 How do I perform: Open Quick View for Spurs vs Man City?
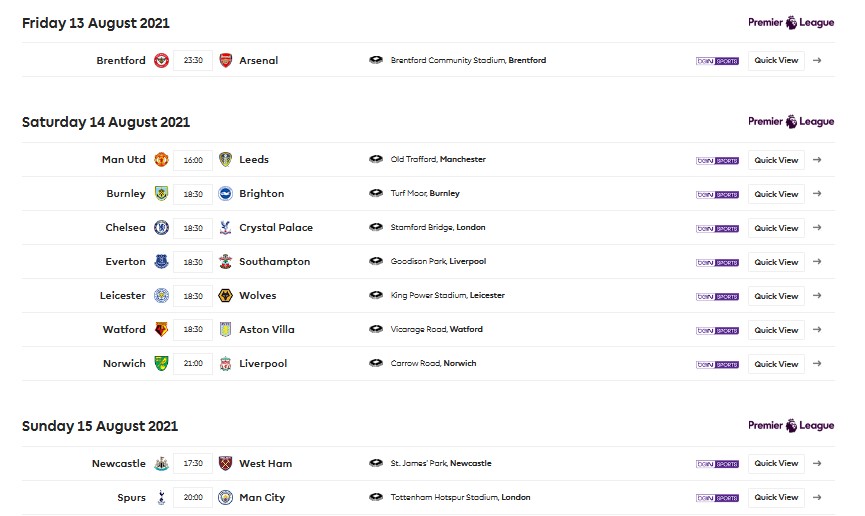click(x=776, y=497)
